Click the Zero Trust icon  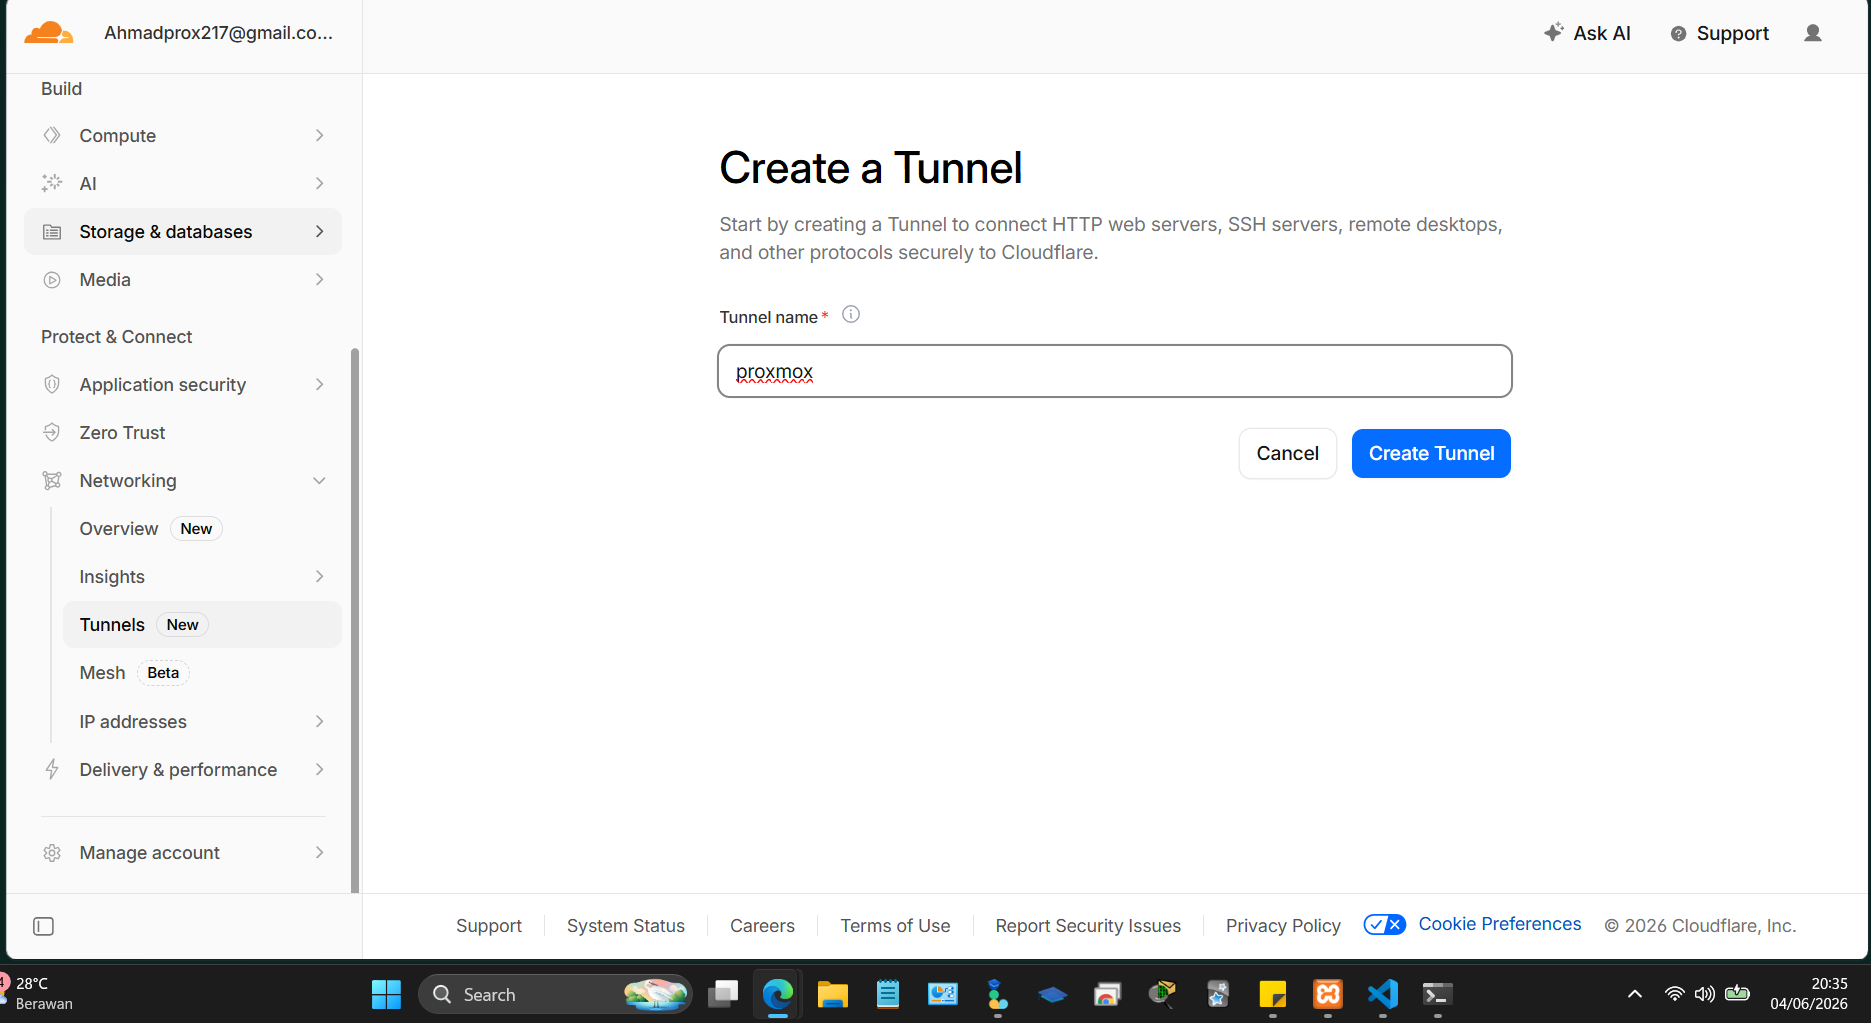(52, 432)
